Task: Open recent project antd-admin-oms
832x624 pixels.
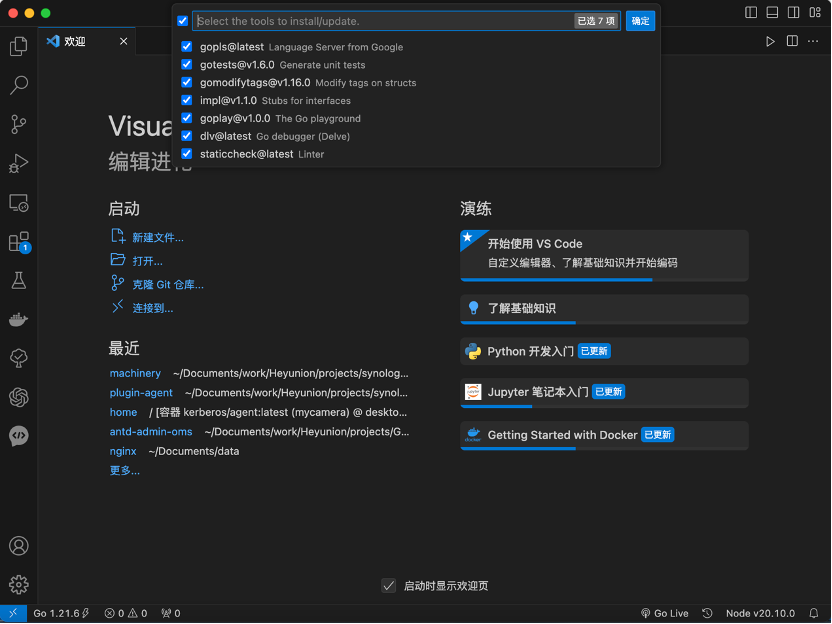Action: click(x=151, y=431)
